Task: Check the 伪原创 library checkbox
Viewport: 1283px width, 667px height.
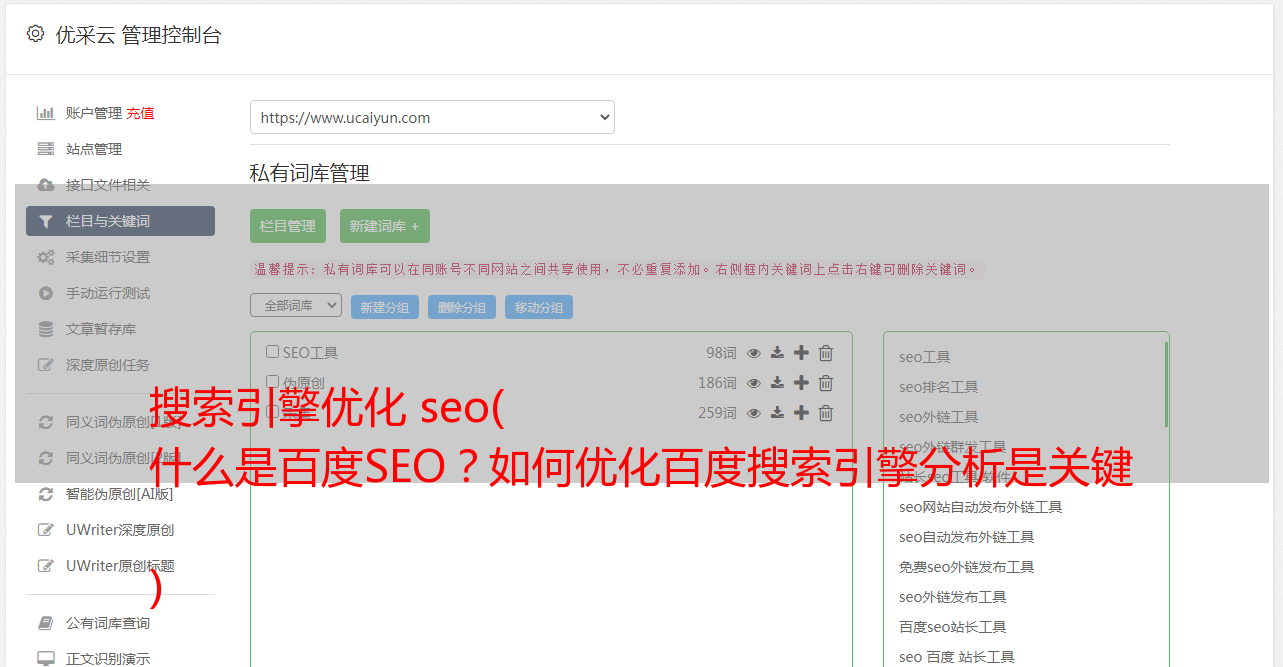Action: (x=272, y=382)
